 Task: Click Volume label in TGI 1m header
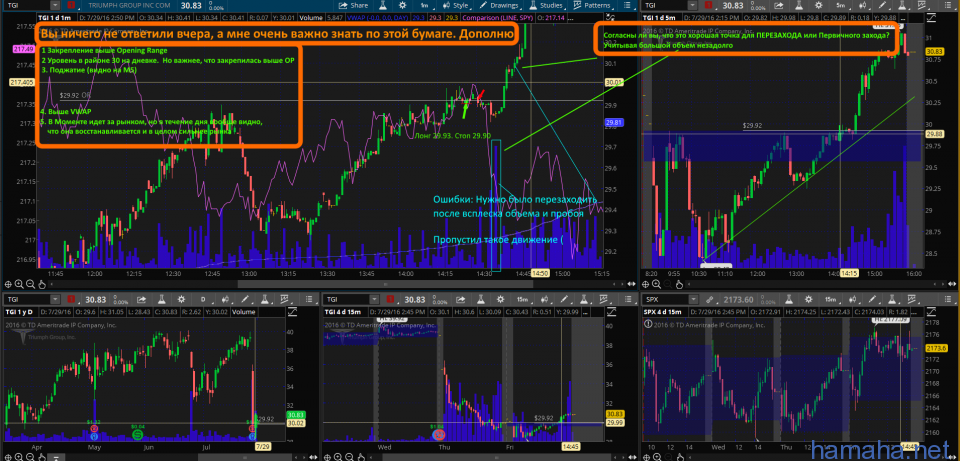point(310,18)
